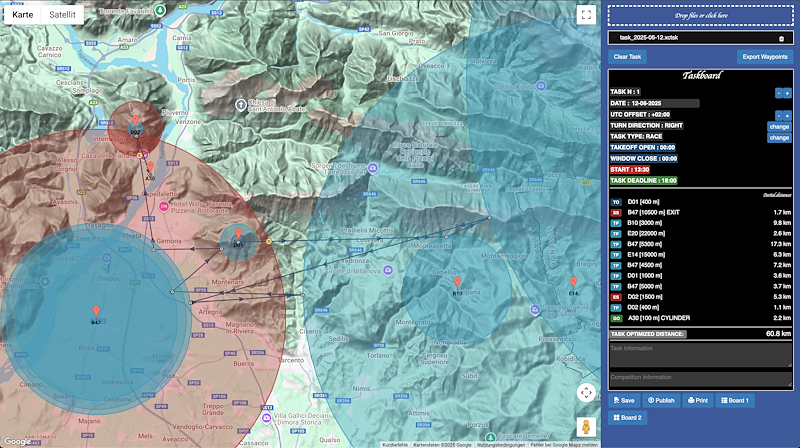Click WINDOW CLOSE time label
This screenshot has width=800, height=448.
tap(644, 159)
